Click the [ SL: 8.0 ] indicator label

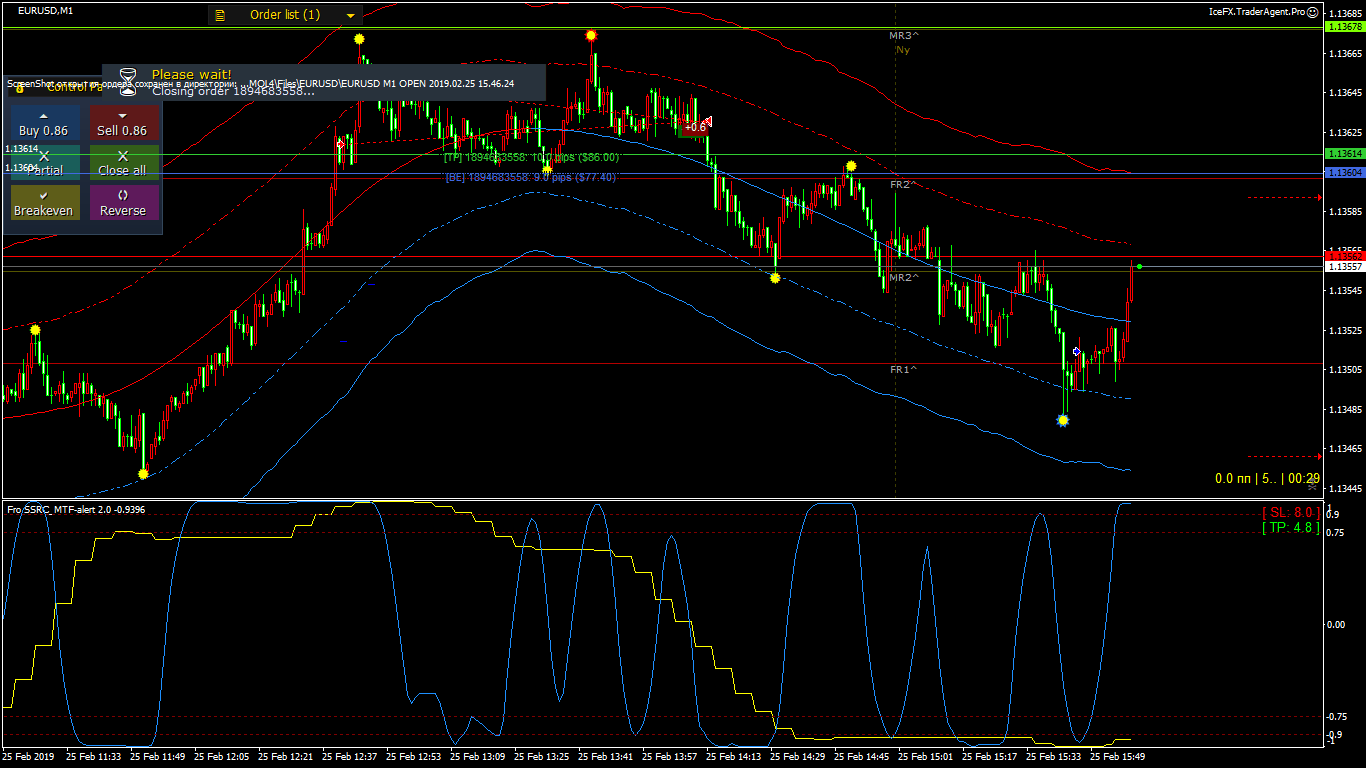click(x=1290, y=513)
